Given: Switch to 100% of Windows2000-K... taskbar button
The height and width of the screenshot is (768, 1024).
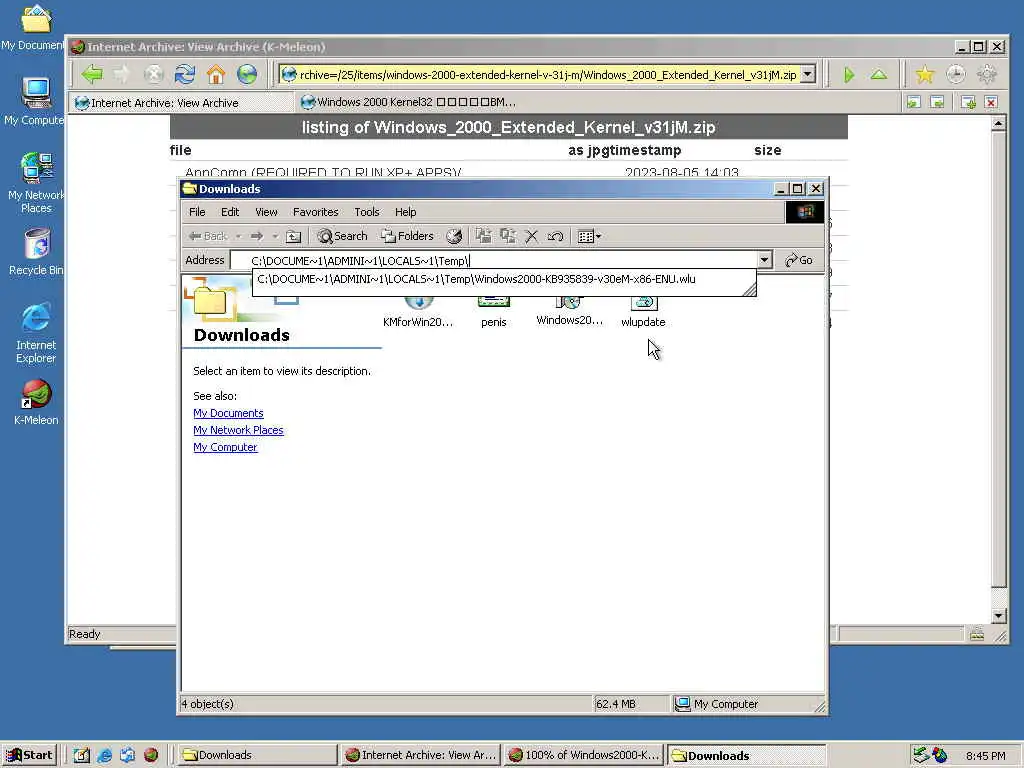Looking at the screenshot, I should pos(584,755).
